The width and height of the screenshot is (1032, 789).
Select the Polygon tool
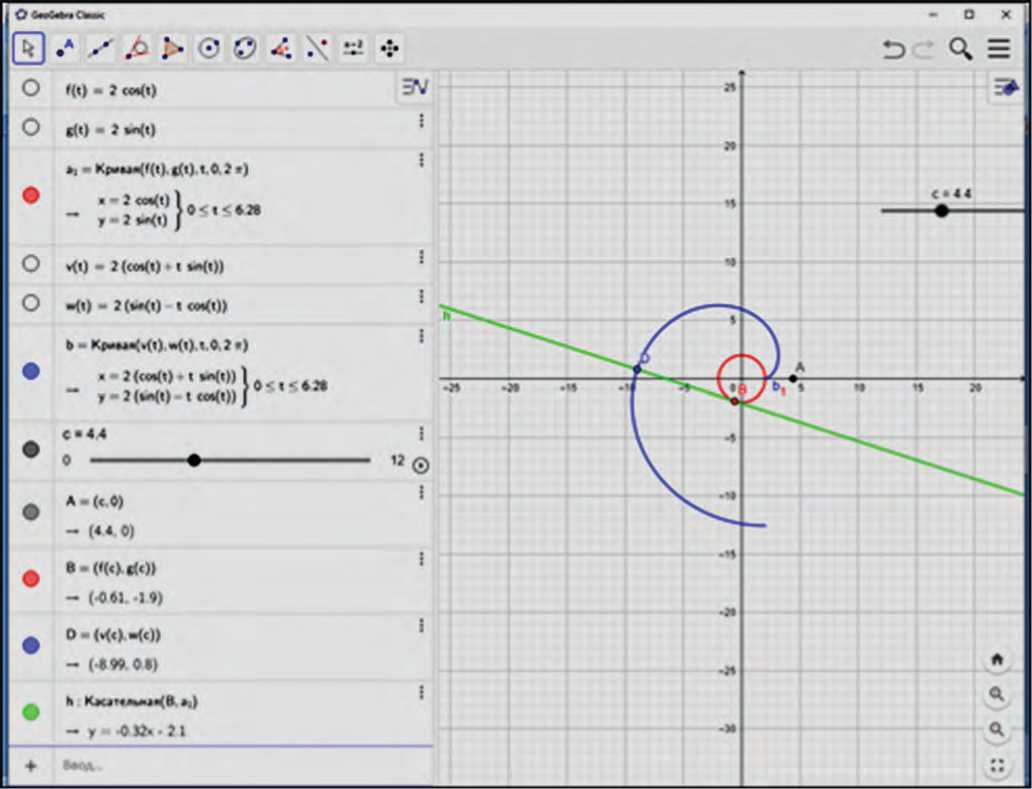pyautogui.click(x=172, y=48)
